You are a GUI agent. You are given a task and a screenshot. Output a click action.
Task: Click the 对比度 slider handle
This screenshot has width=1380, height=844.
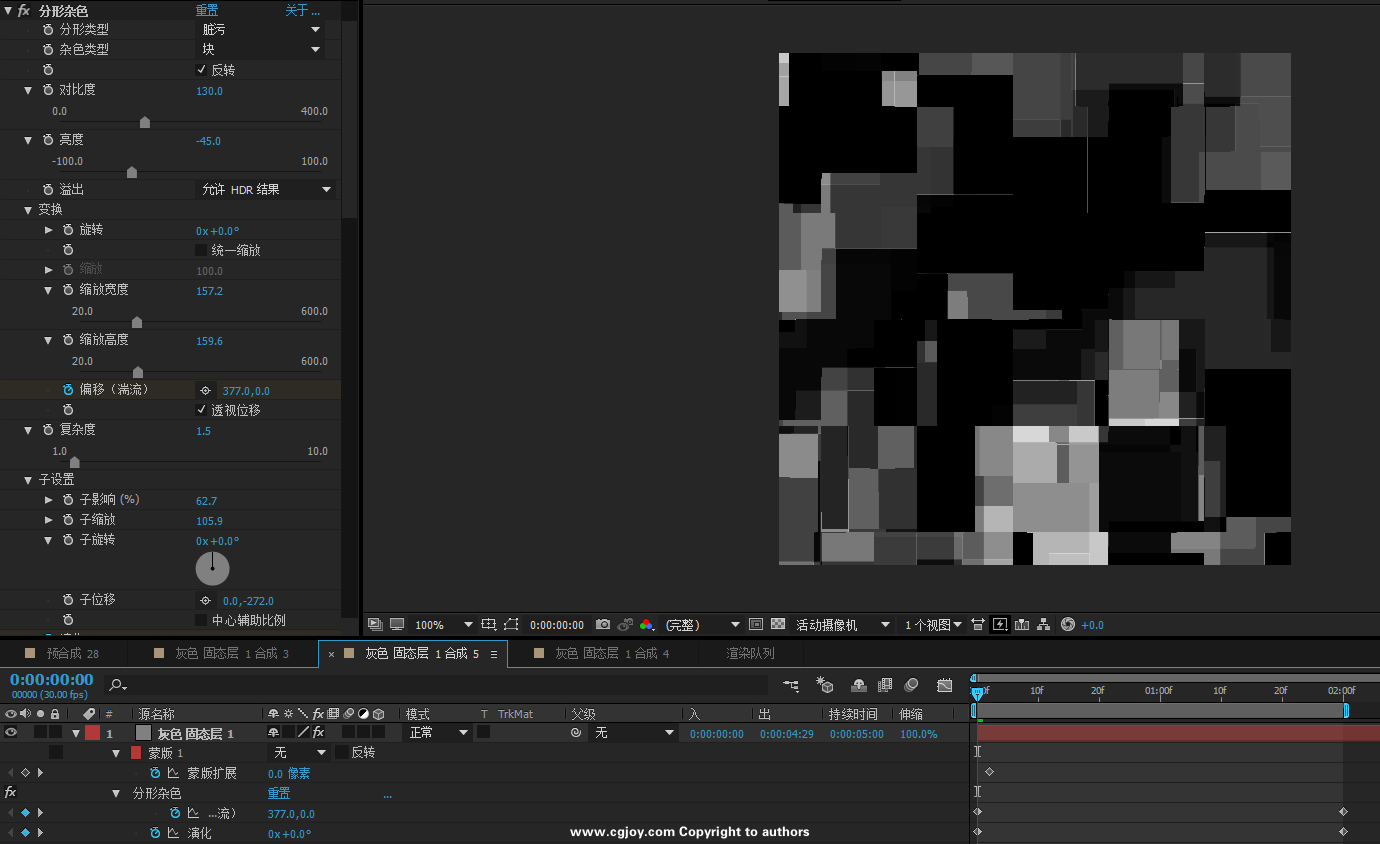pyautogui.click(x=145, y=122)
